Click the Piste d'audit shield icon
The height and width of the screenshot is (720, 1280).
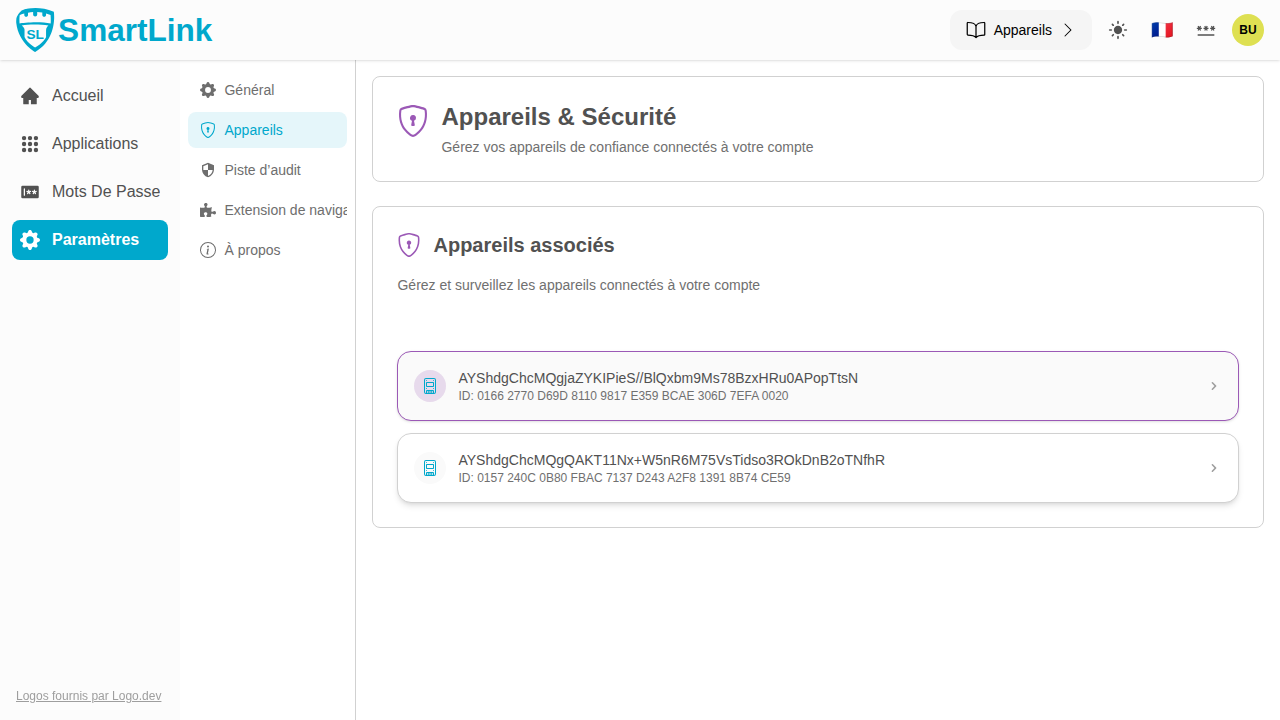point(207,170)
